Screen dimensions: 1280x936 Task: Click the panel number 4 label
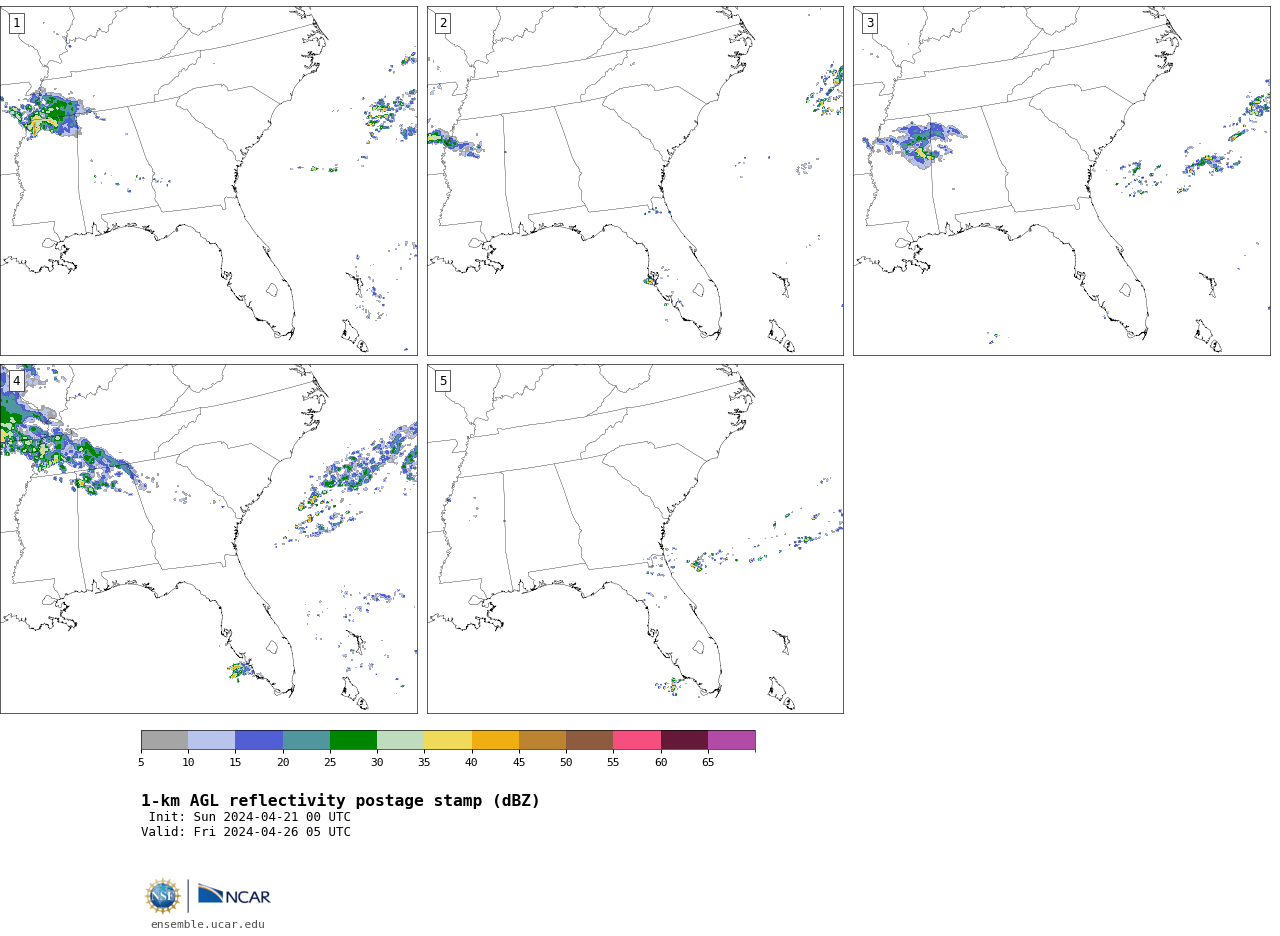pyautogui.click(x=16, y=381)
